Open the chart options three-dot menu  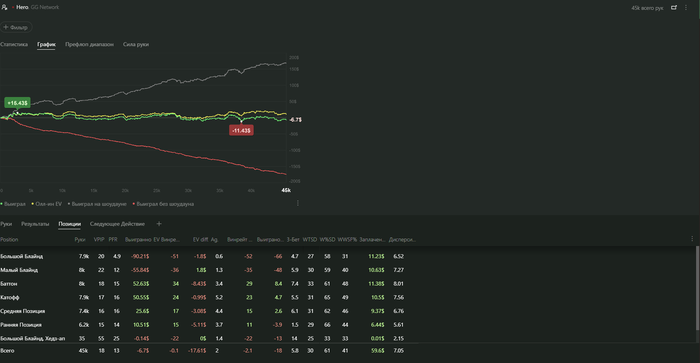tap(298, 203)
